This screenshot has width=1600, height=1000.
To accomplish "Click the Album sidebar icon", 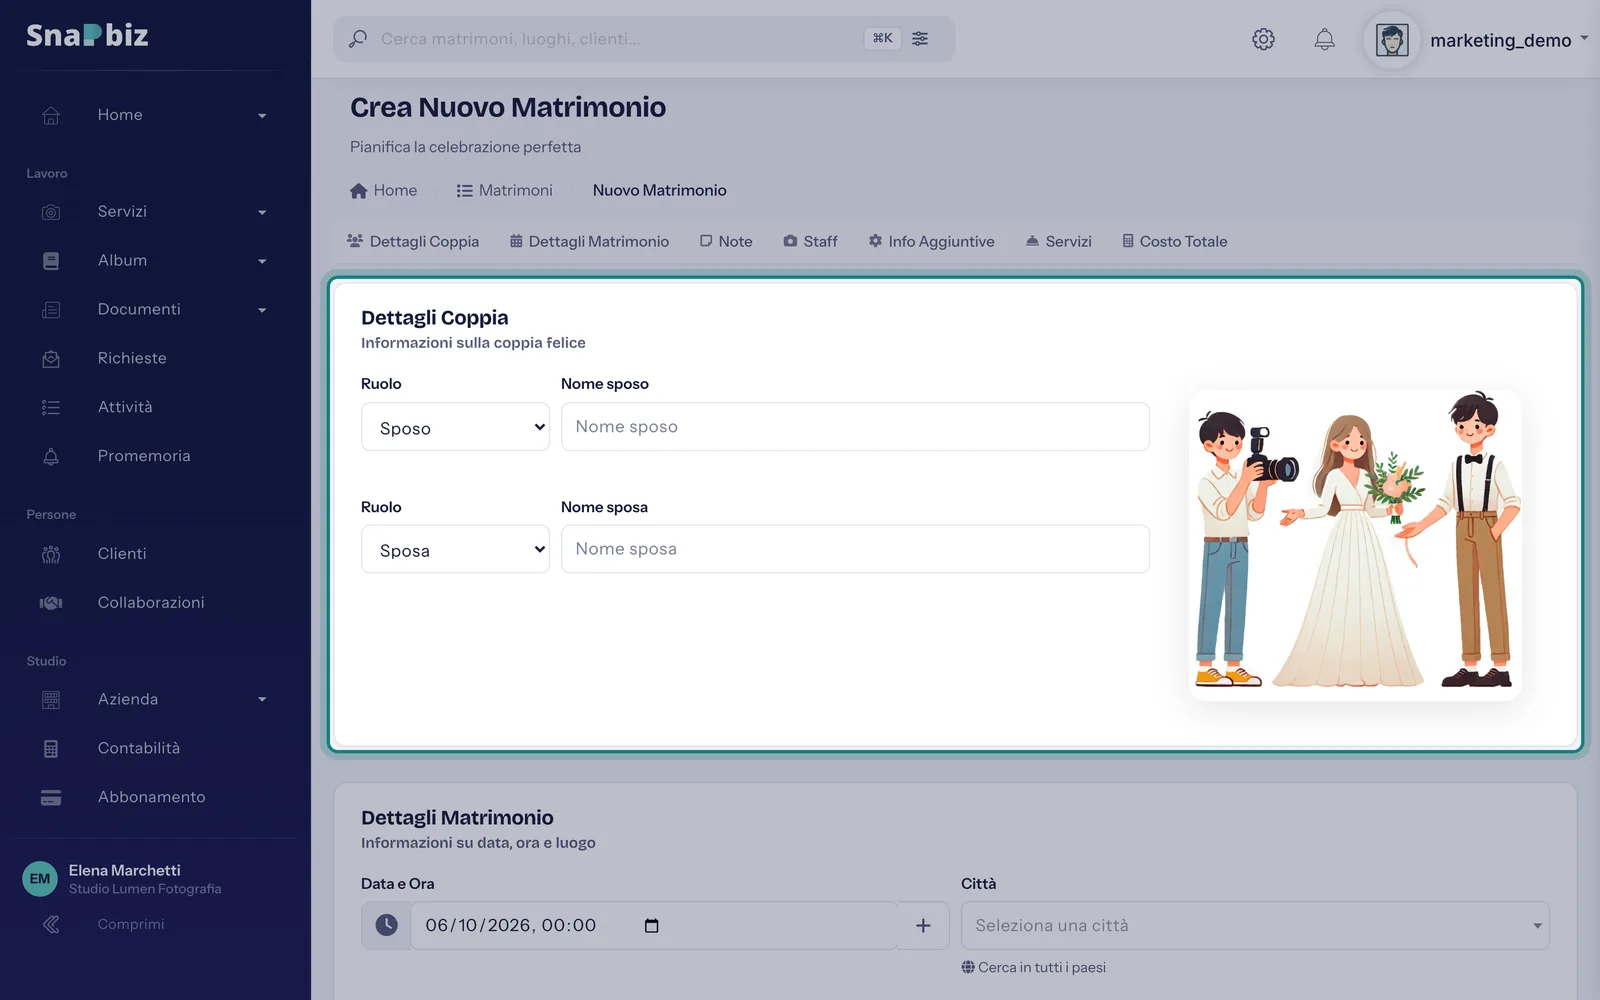I will coord(51,261).
